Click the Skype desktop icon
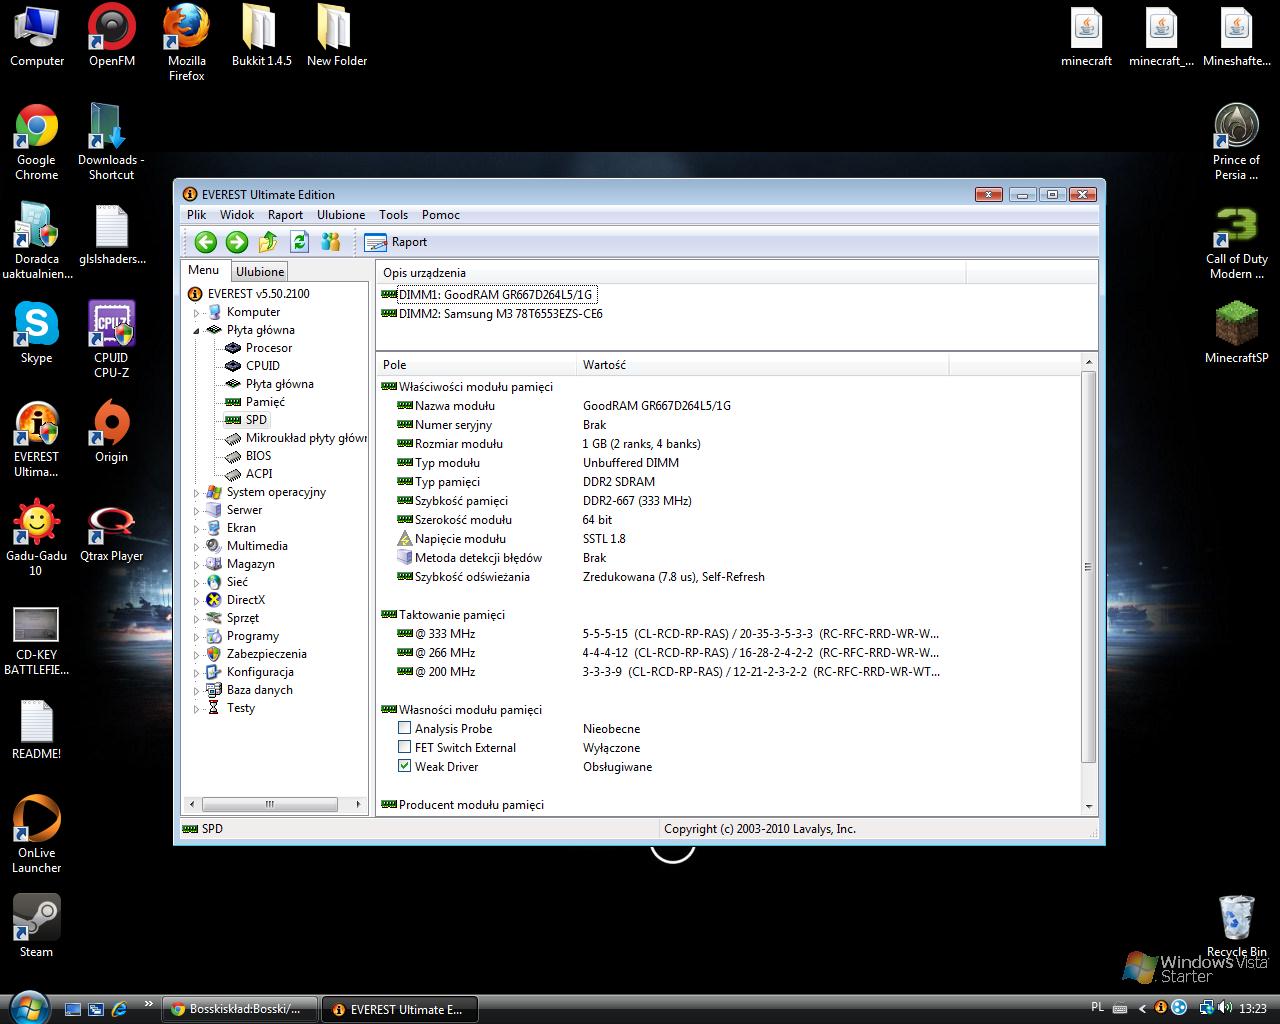The image size is (1280, 1024). pyautogui.click(x=36, y=333)
